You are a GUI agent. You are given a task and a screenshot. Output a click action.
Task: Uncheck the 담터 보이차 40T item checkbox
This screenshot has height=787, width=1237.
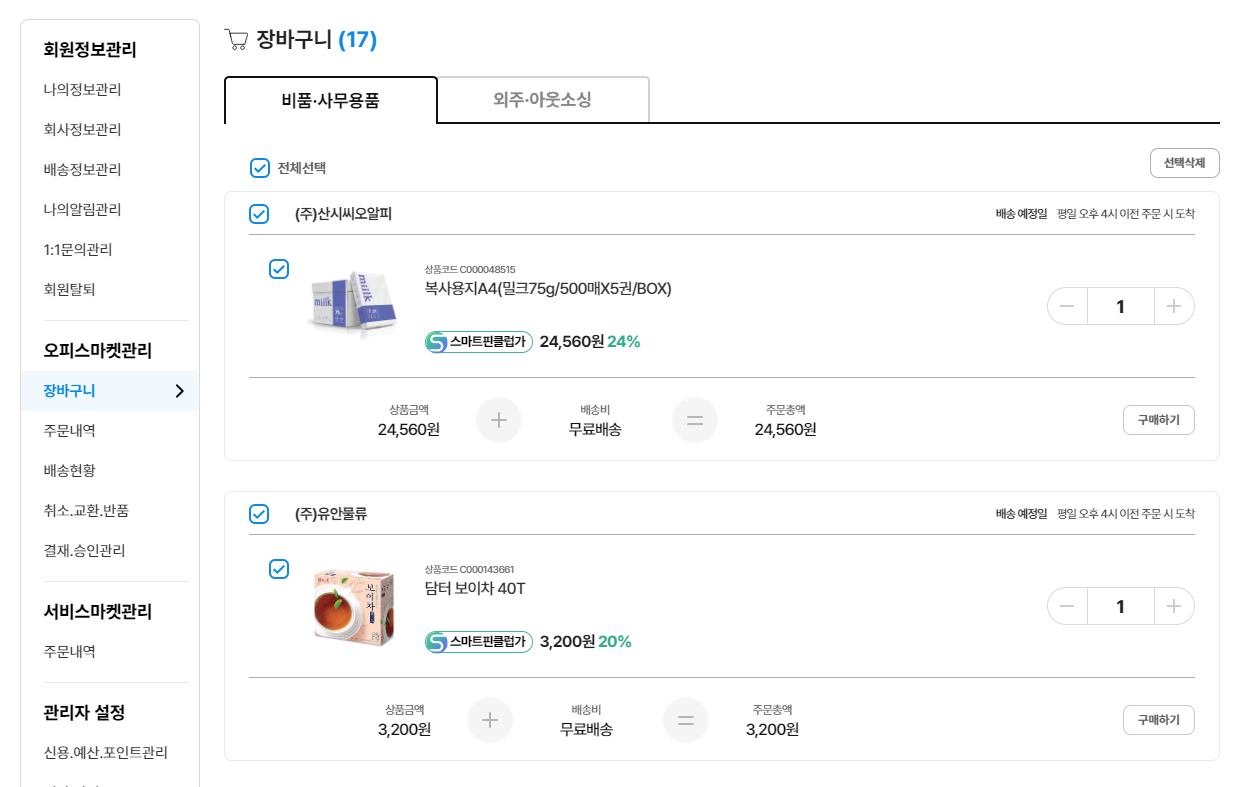pos(279,569)
